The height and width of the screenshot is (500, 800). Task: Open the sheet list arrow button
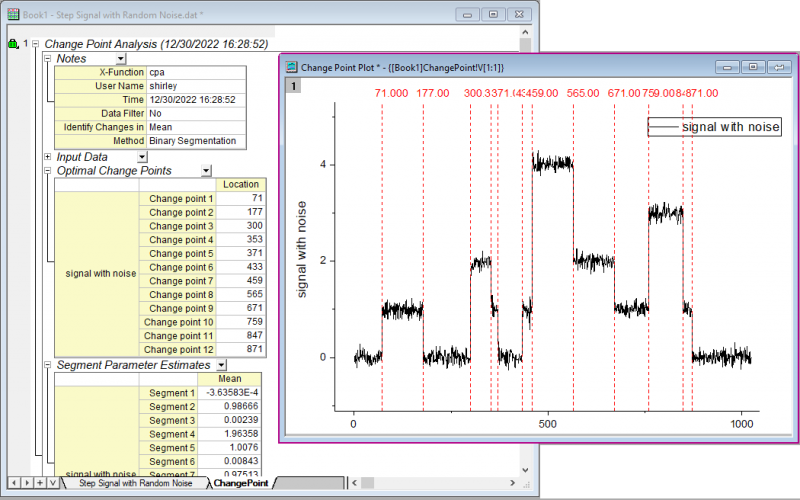point(52,483)
